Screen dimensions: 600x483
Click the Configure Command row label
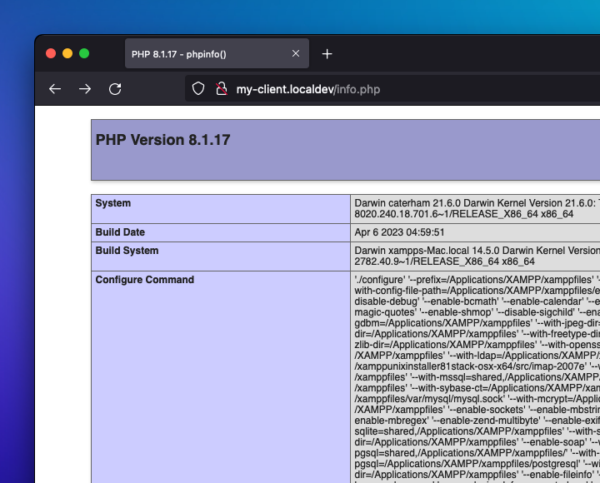point(144,280)
